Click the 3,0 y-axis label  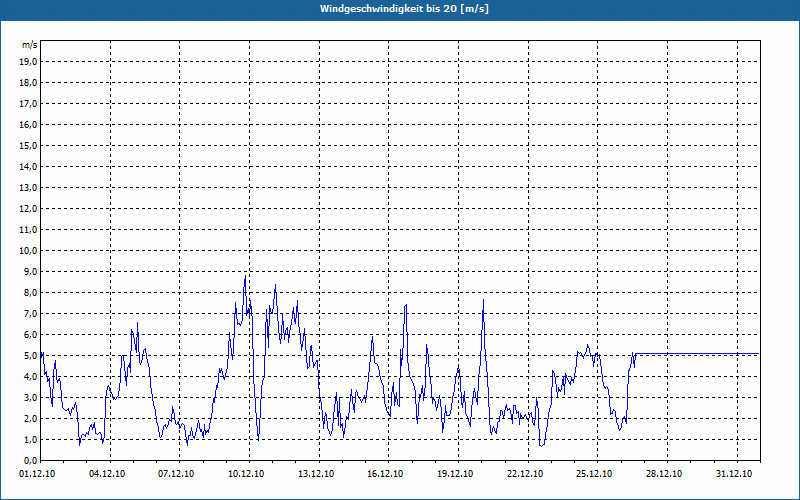pos(31,397)
